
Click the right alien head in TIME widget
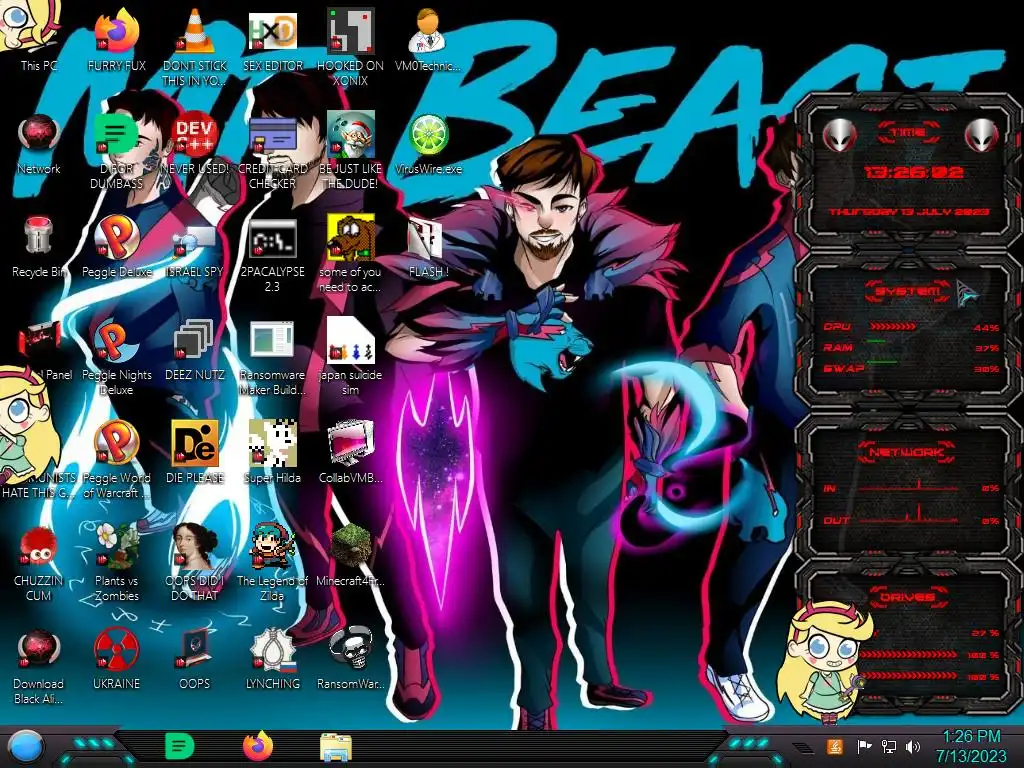[x=981, y=135]
